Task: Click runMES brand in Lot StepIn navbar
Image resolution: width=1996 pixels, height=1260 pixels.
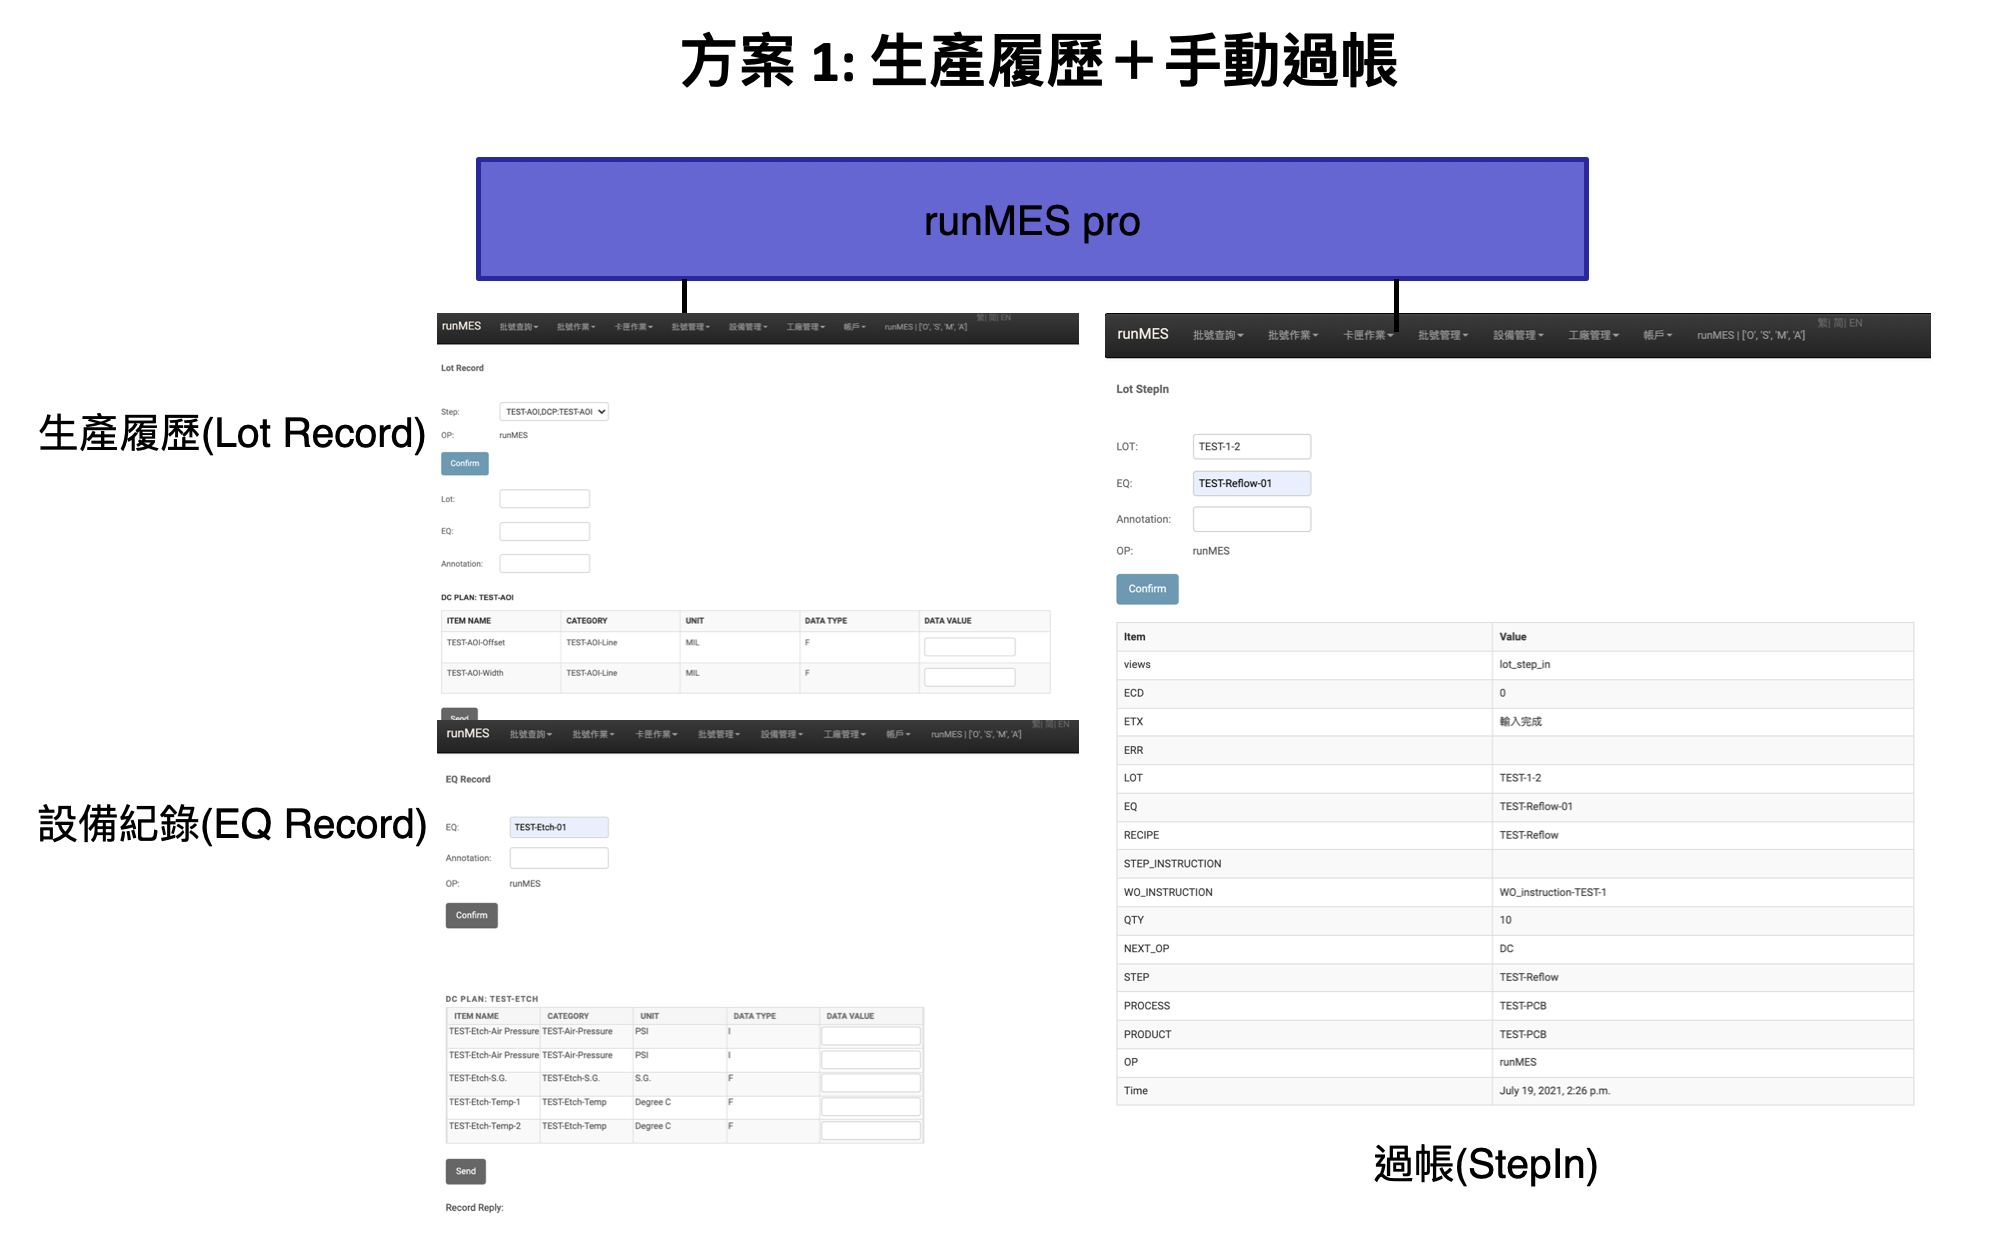Action: click(1142, 334)
